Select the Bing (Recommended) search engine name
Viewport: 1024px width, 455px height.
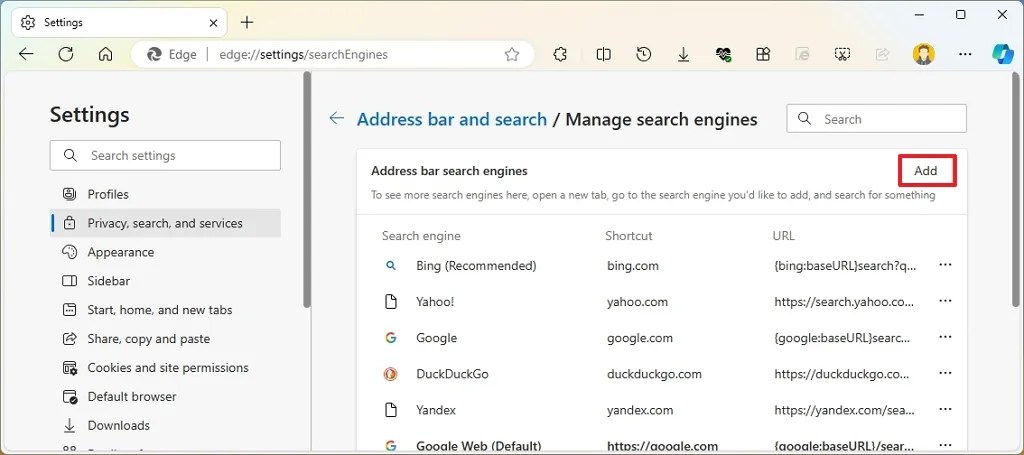476,266
